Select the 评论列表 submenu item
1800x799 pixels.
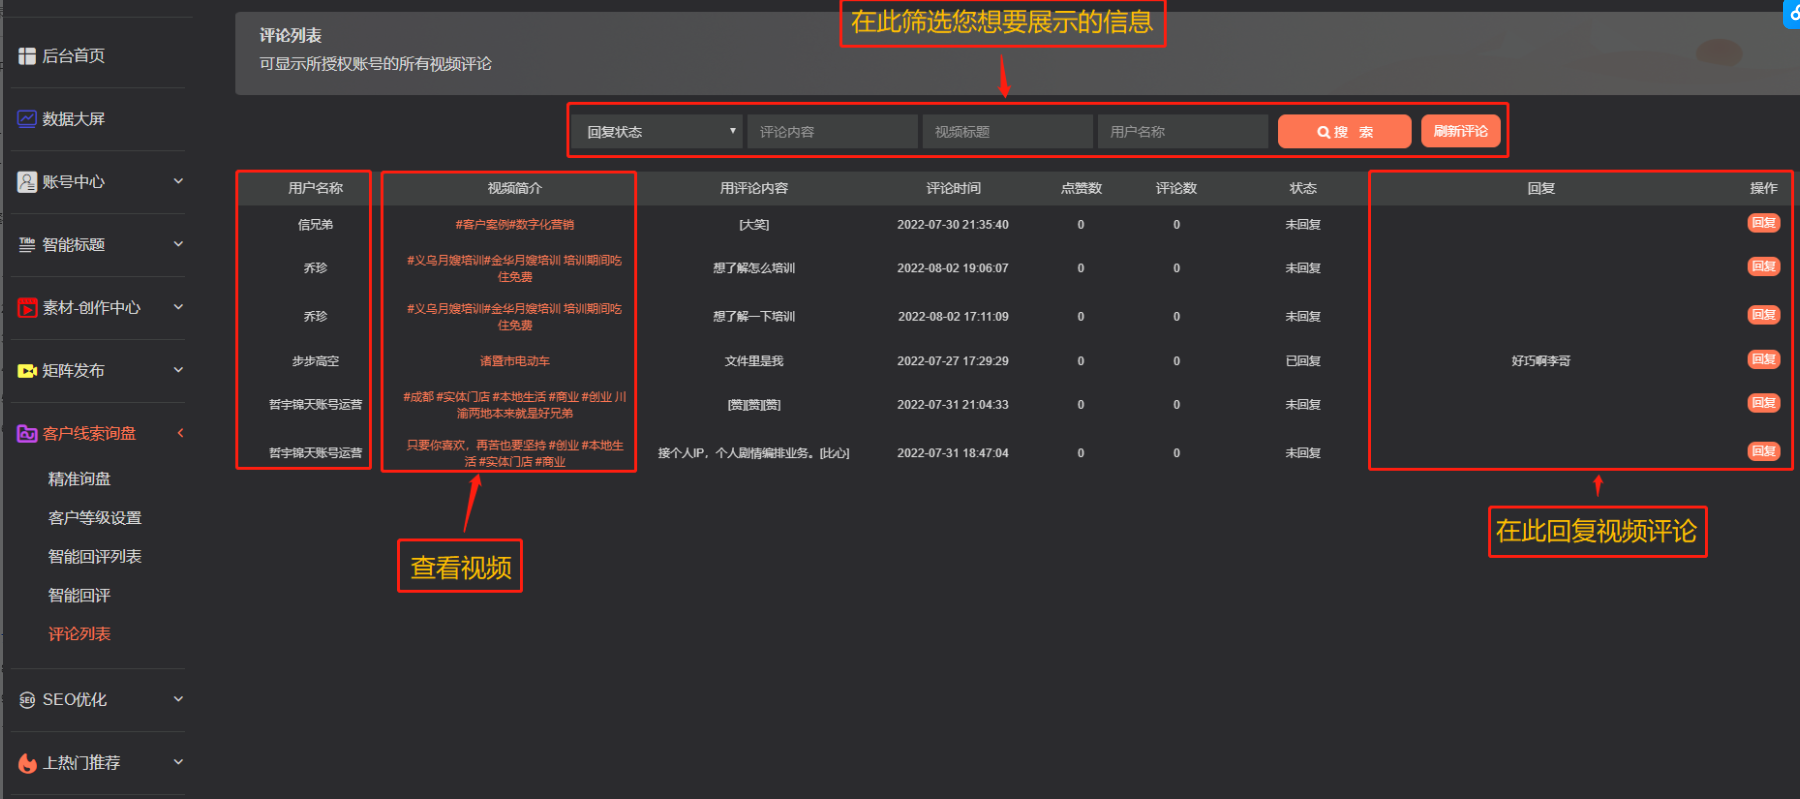click(79, 634)
